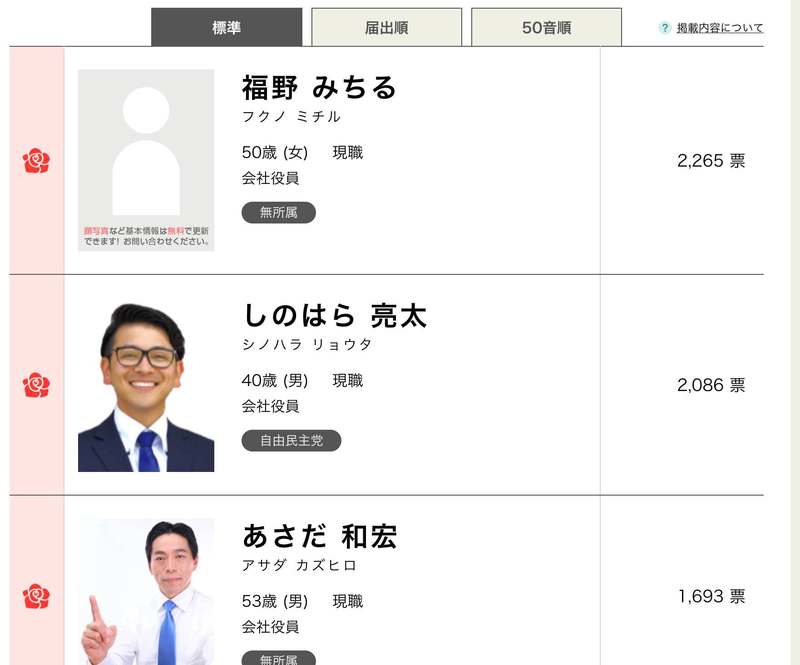The width and height of the screenshot is (800, 665).
Task: Click the 2,265 票 vote count
Action: pos(711,161)
